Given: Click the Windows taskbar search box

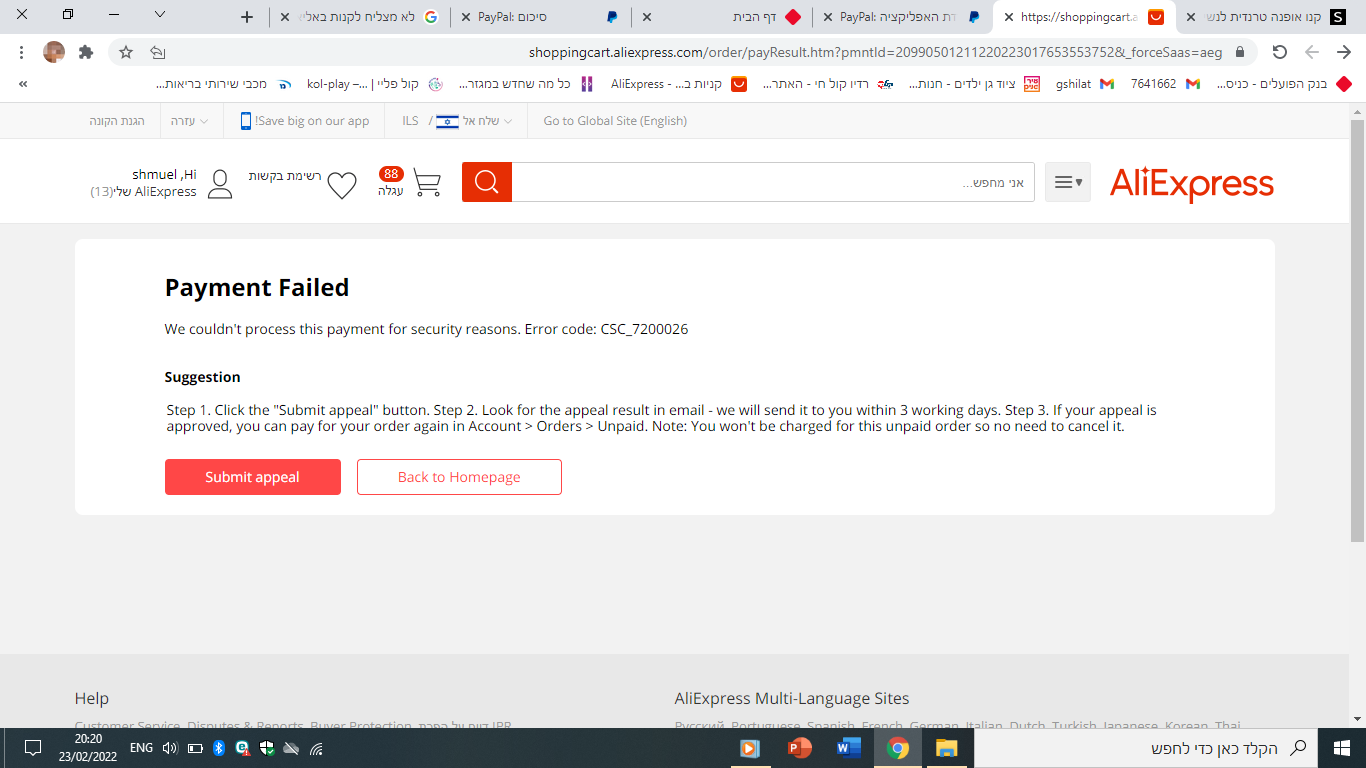Looking at the screenshot, I should [1145, 748].
